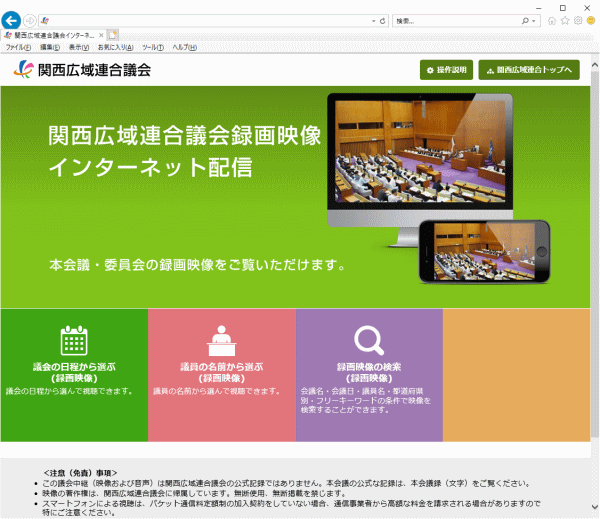Maximize the browser window
This screenshot has height=519, width=600.
click(x=562, y=8)
